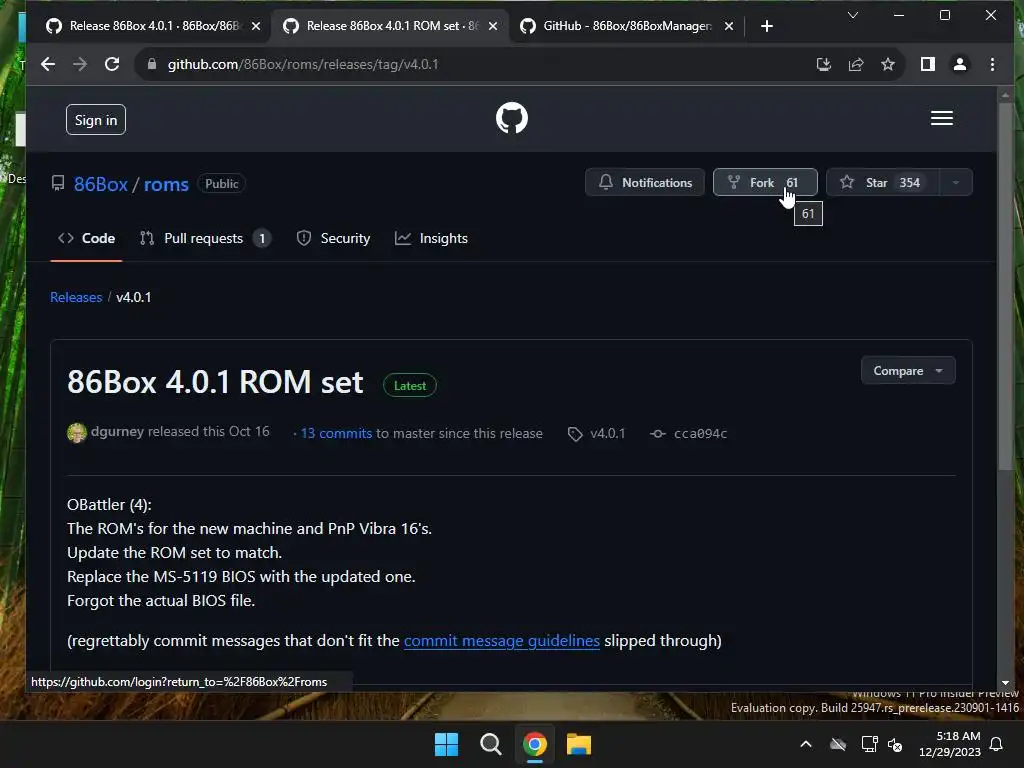Open the 13 commits link

(336, 434)
